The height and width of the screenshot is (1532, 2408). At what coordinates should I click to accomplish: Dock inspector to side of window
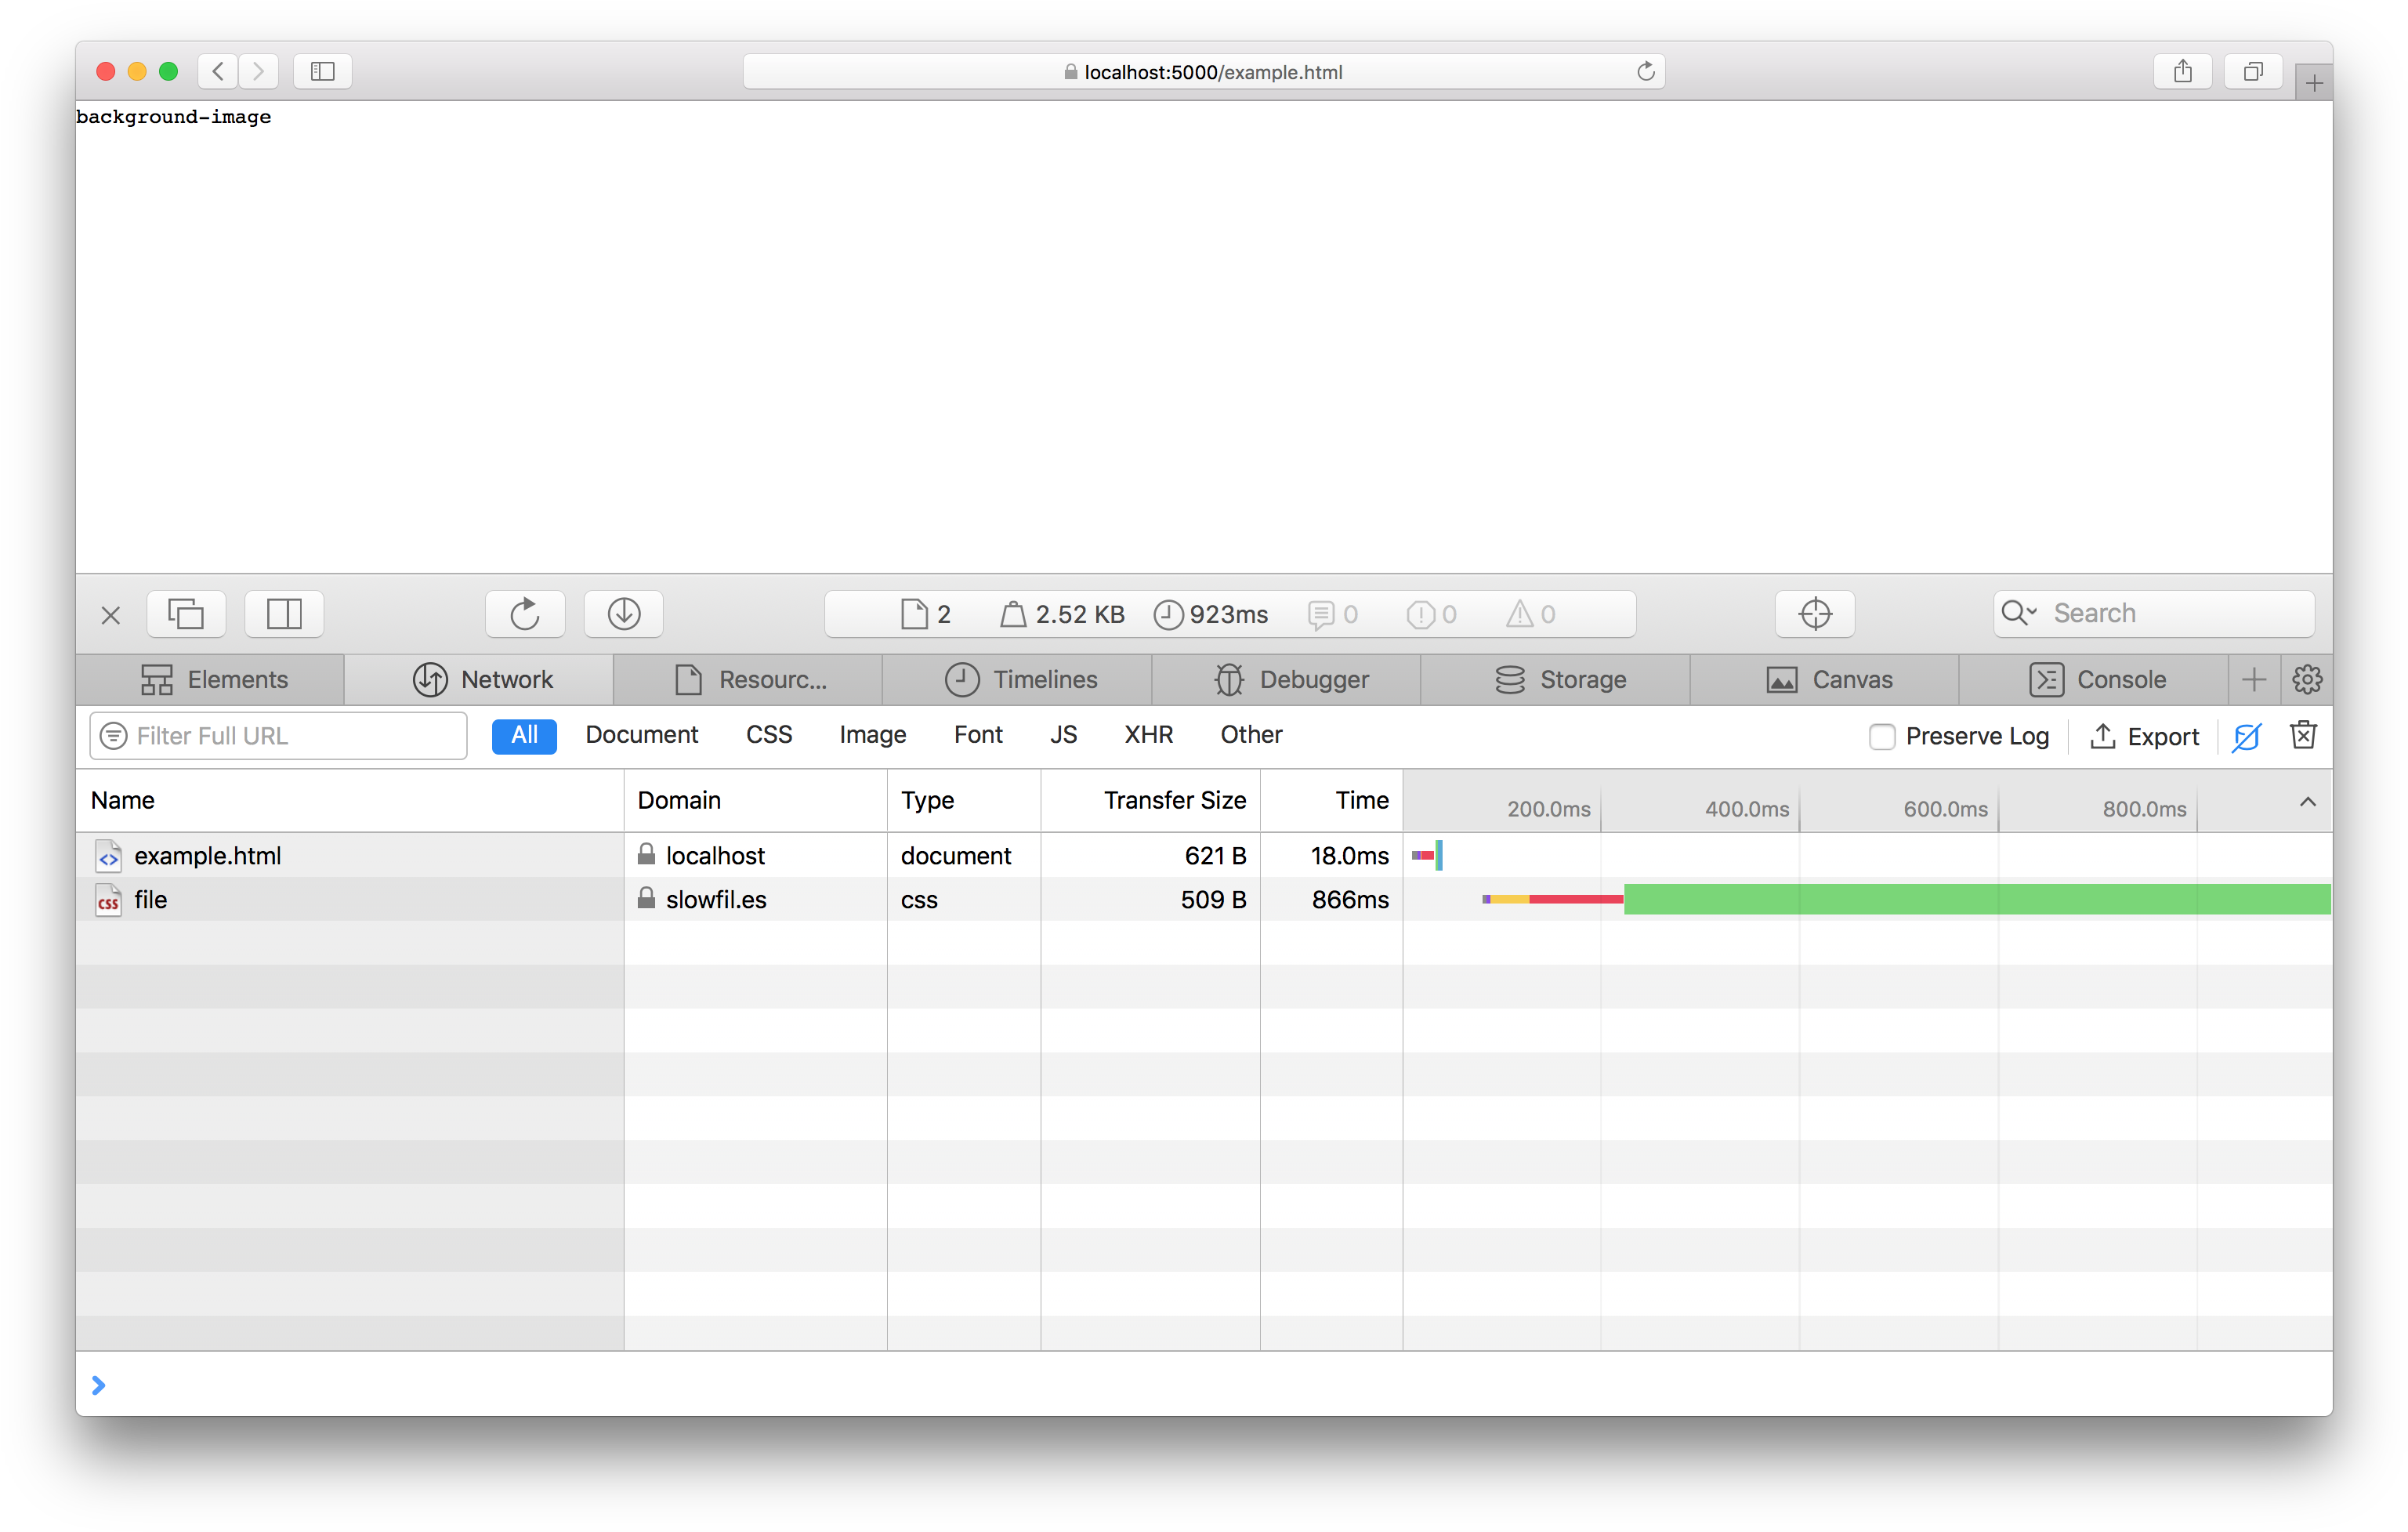tap(284, 613)
